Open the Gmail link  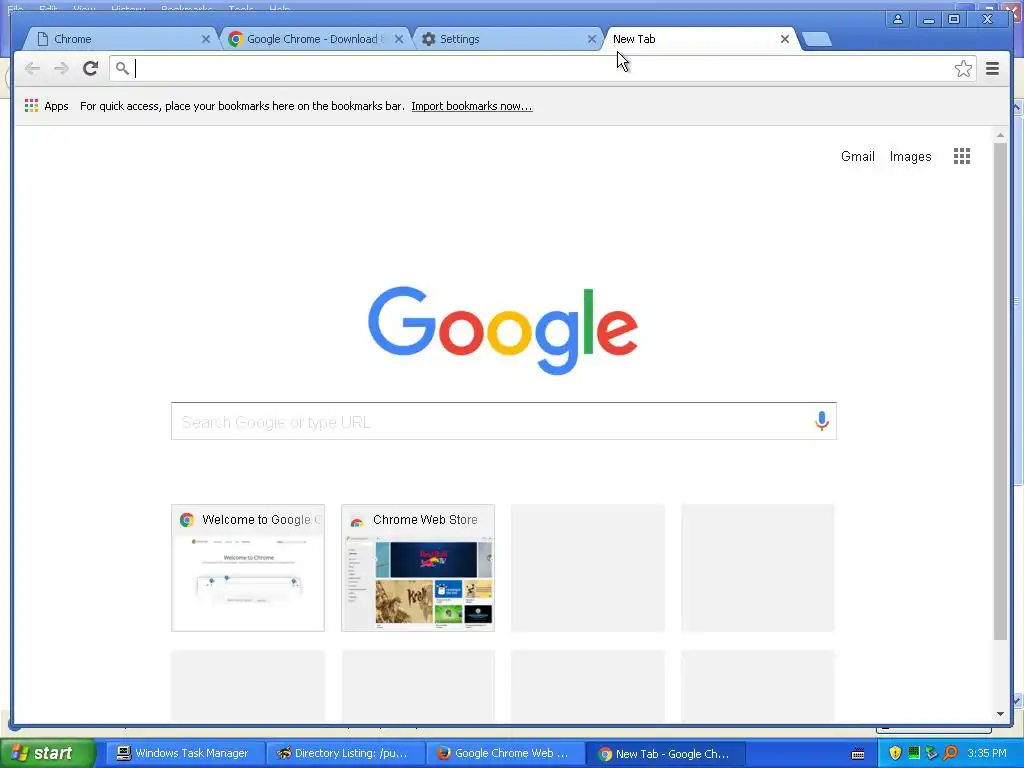857,157
